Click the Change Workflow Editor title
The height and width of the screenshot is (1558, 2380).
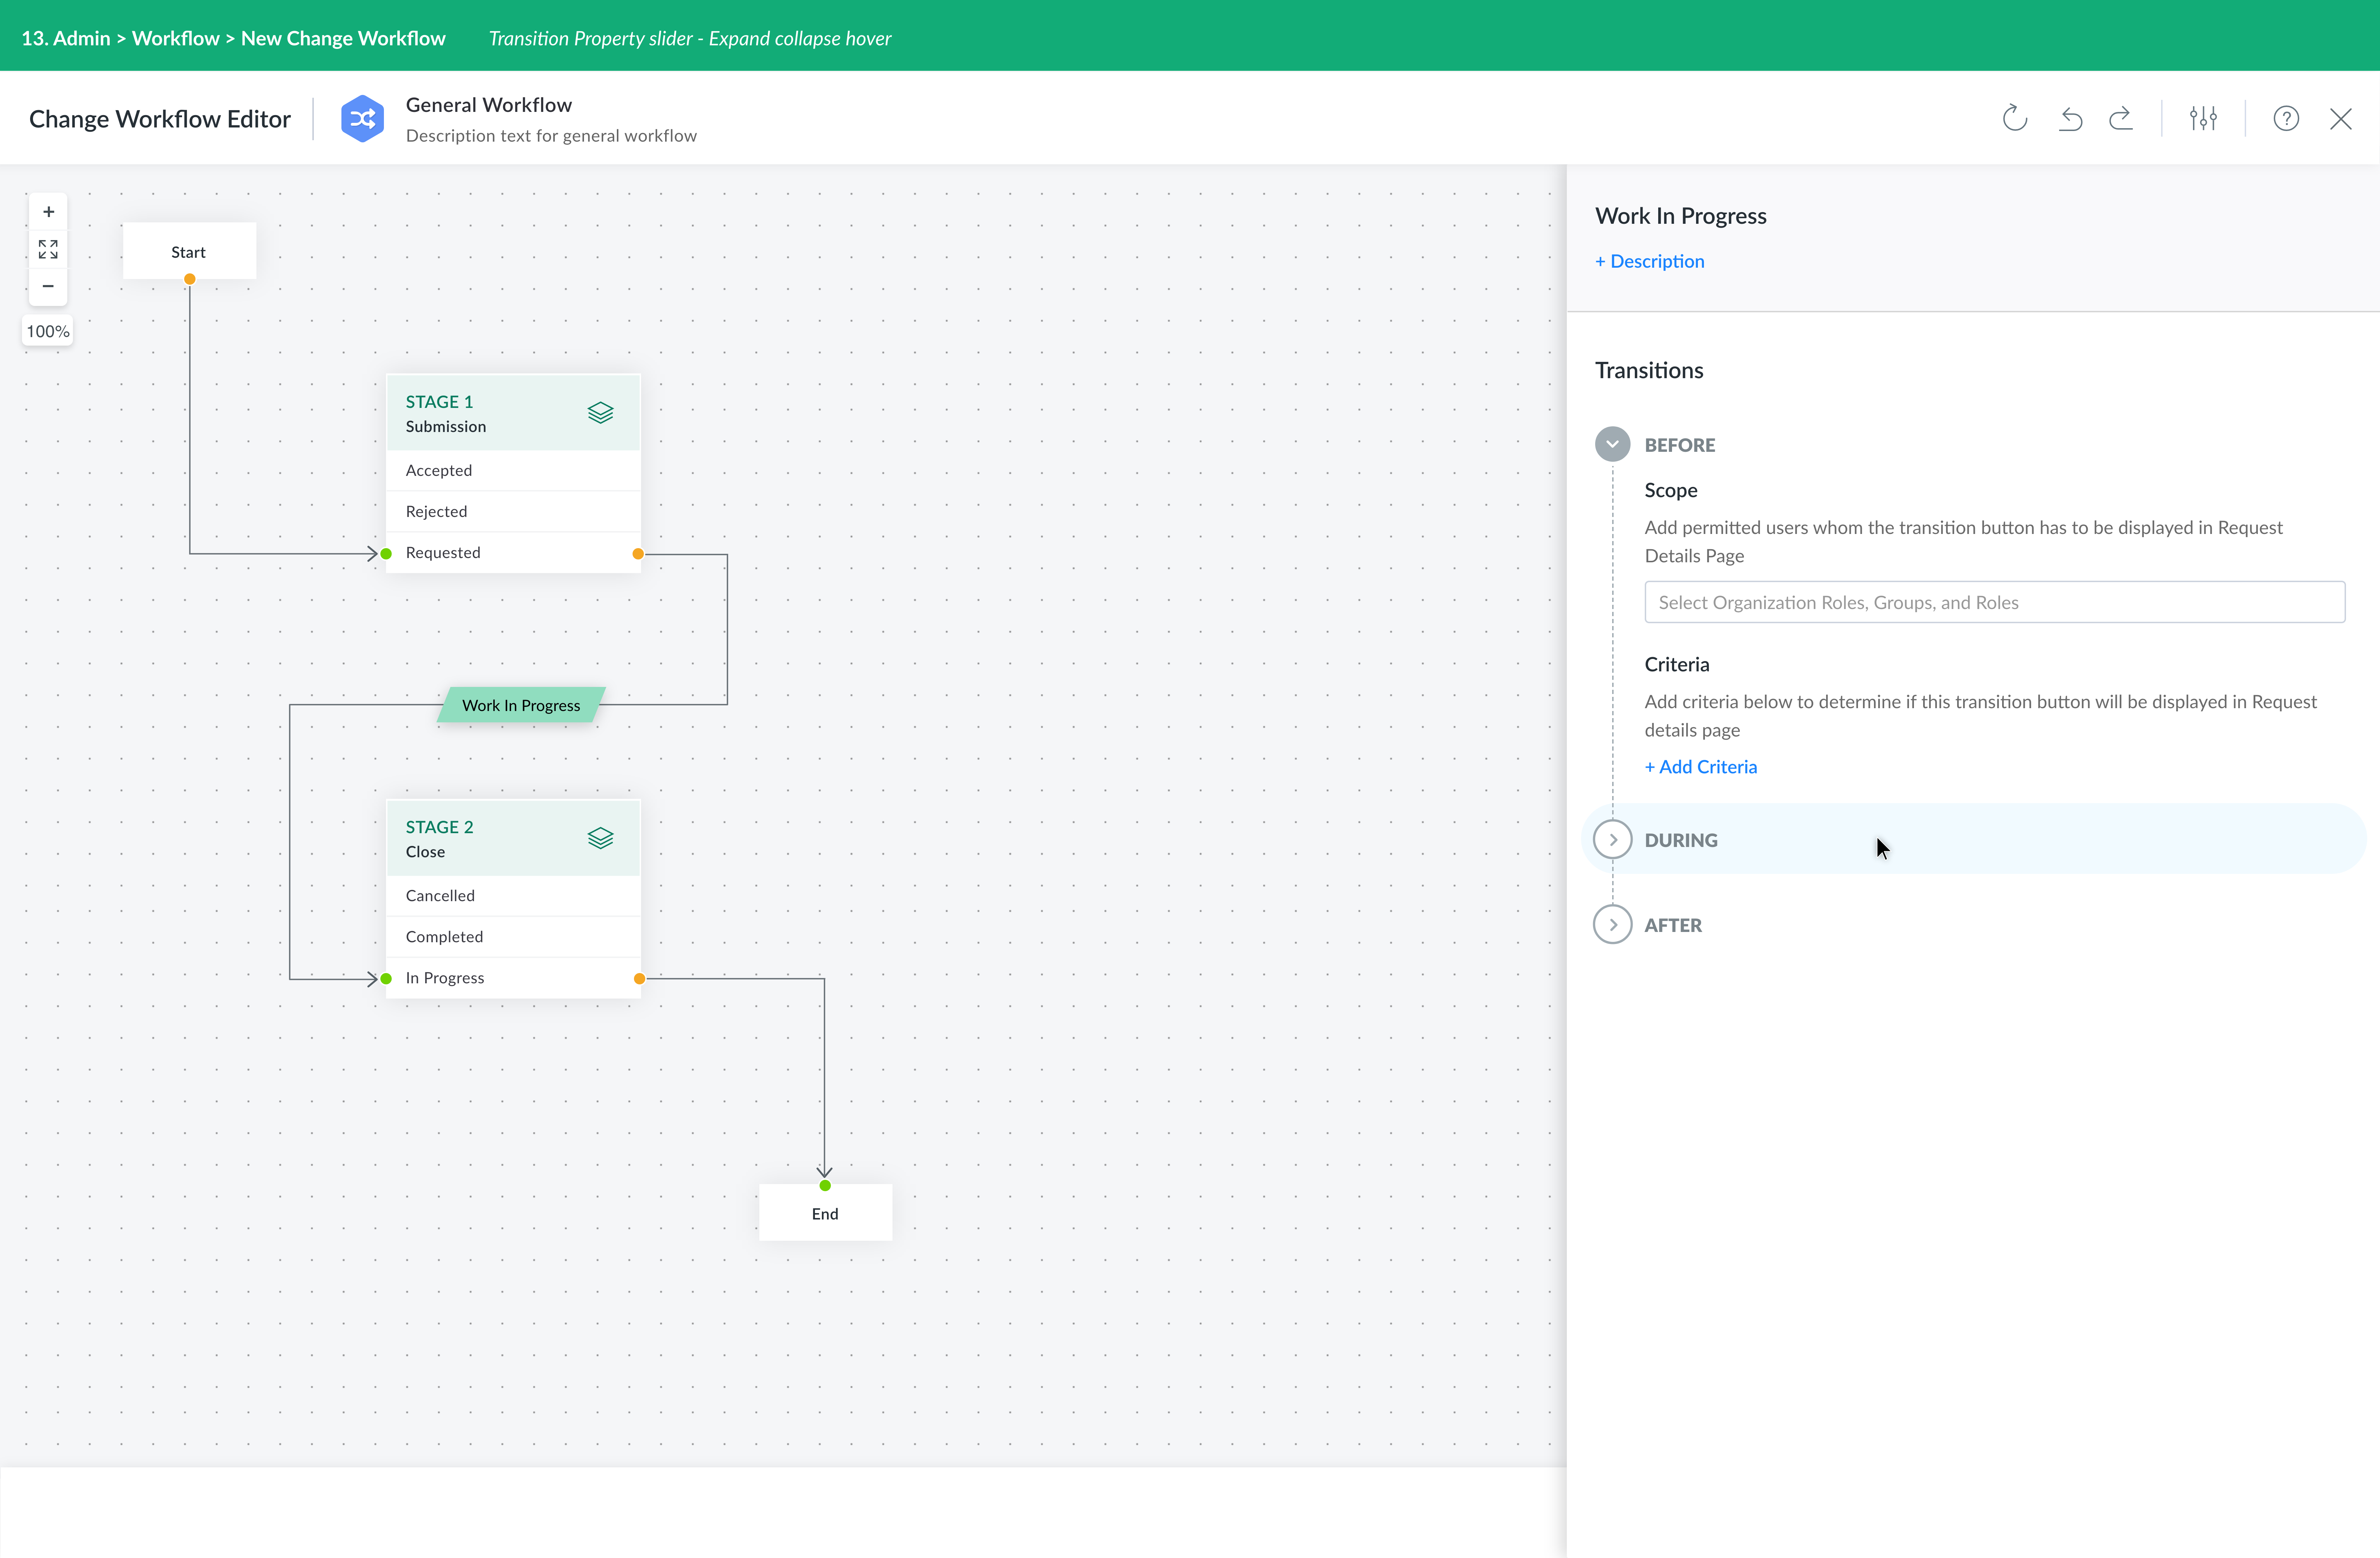click(x=160, y=119)
